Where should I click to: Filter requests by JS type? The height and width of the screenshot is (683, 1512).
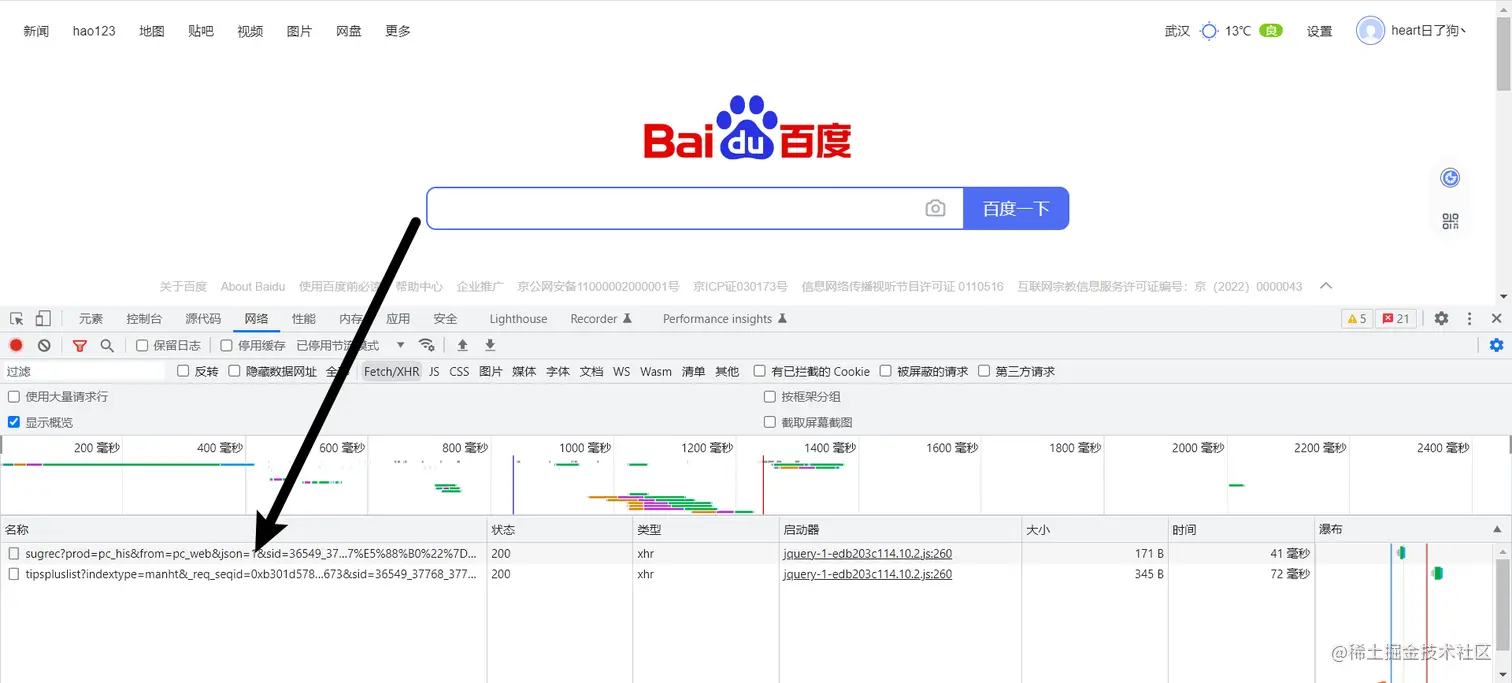[434, 371]
